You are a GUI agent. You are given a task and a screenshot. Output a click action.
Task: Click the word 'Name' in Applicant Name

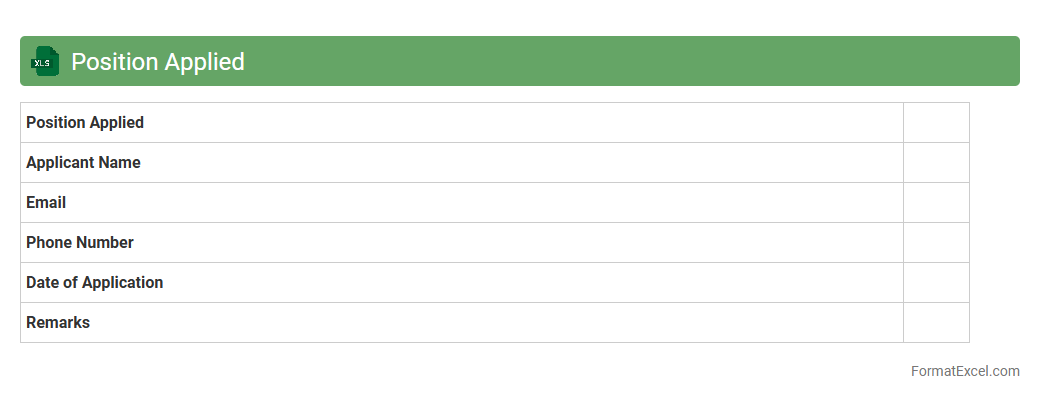119,163
